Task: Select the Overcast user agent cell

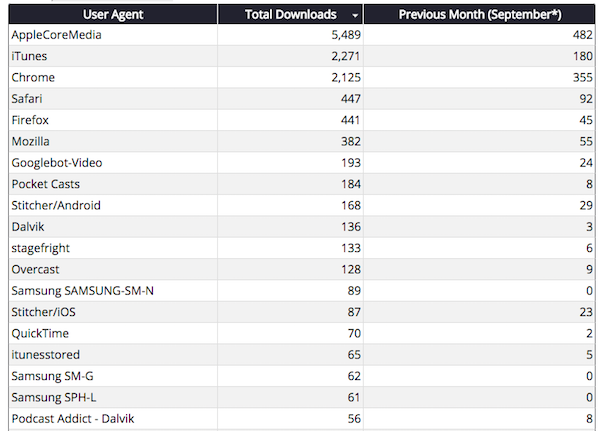Action: pos(36,269)
